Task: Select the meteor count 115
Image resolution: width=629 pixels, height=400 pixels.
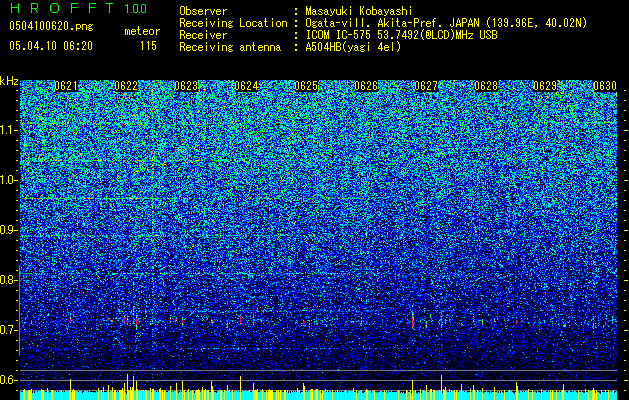Action: click(148, 46)
